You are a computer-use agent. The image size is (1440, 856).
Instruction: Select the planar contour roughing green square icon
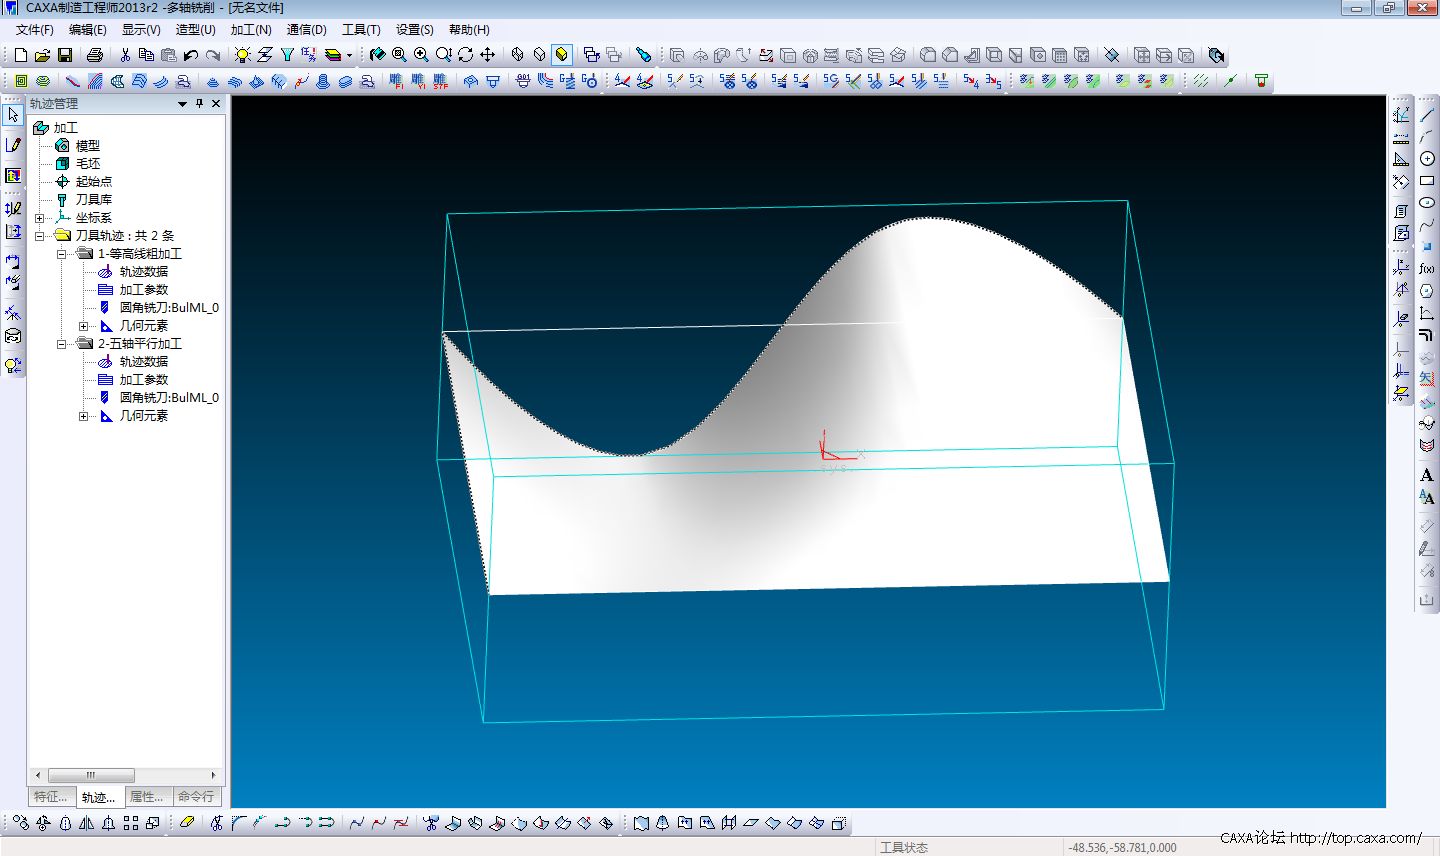[x=21, y=81]
